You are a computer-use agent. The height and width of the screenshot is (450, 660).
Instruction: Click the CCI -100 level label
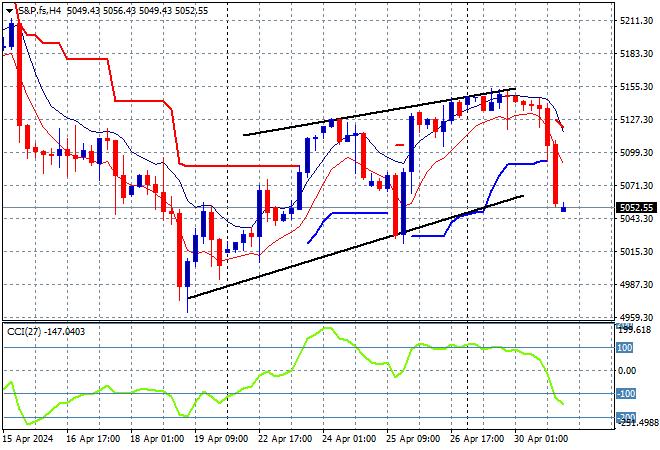click(626, 394)
